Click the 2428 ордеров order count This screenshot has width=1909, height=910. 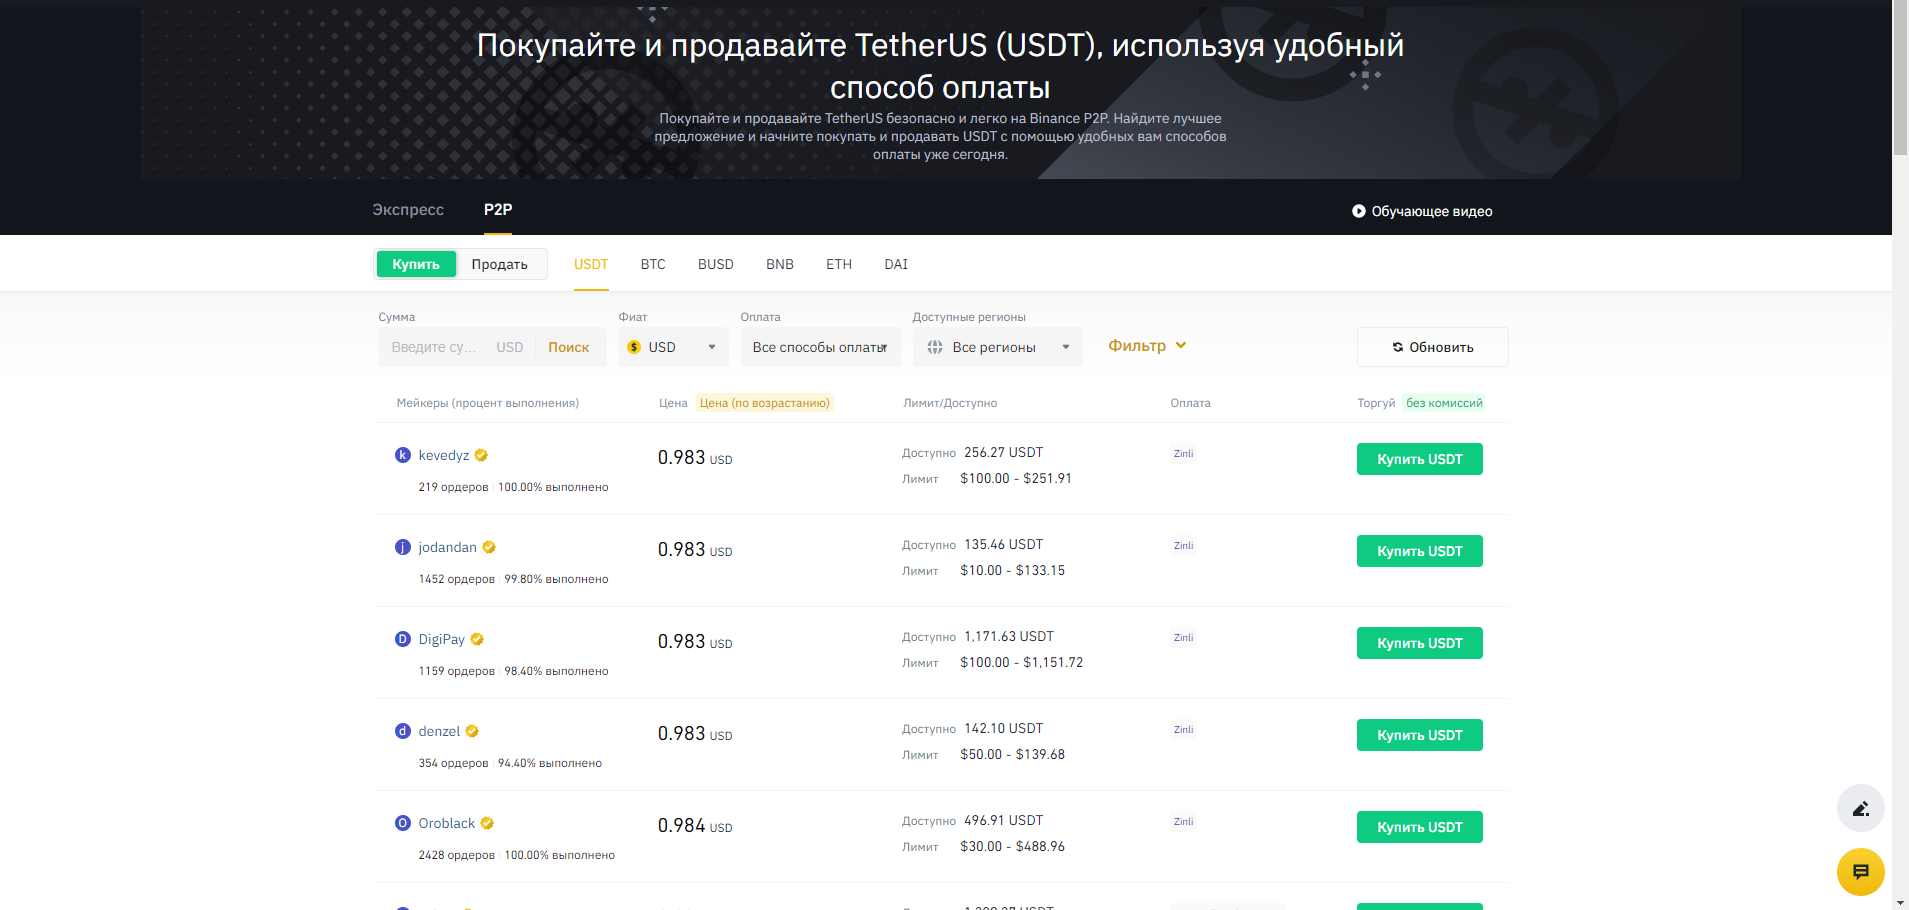pos(457,855)
